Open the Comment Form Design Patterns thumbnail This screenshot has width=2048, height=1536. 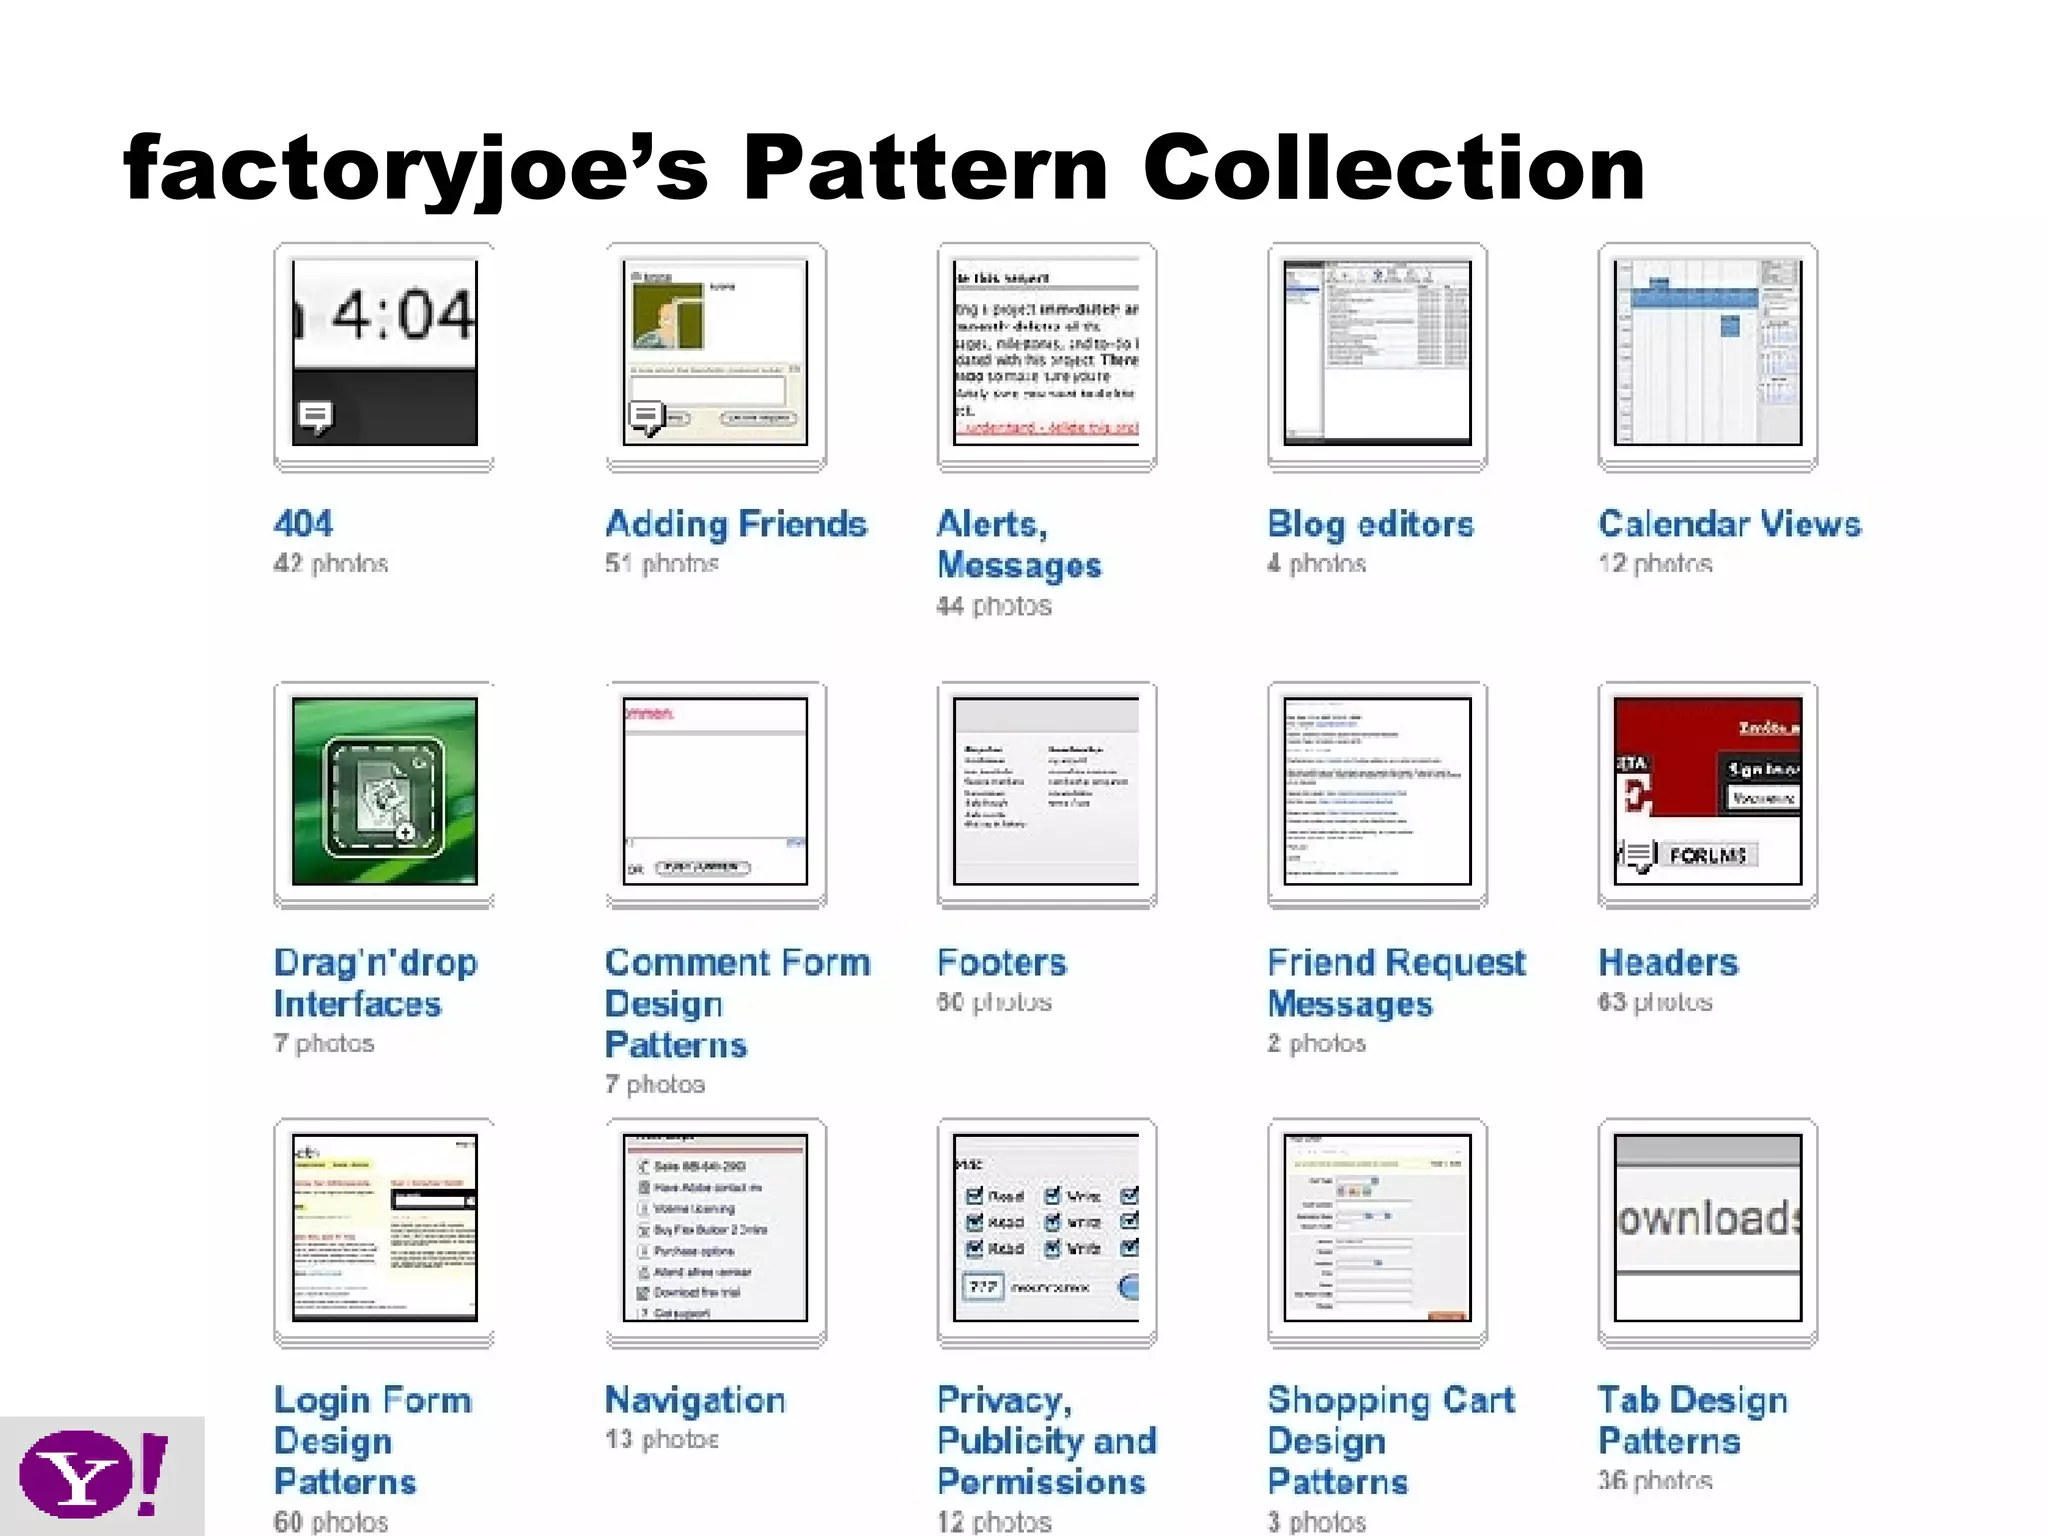pyautogui.click(x=716, y=794)
